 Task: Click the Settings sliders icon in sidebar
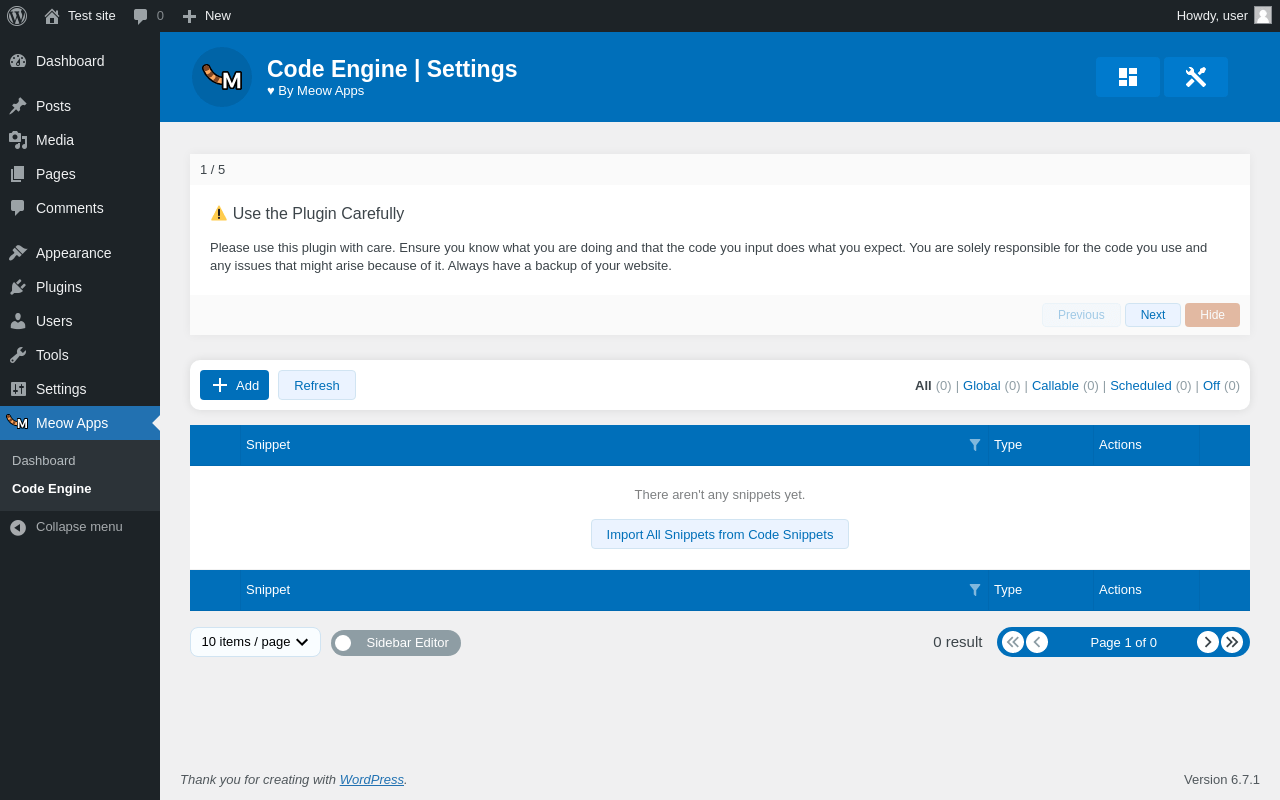point(18,389)
